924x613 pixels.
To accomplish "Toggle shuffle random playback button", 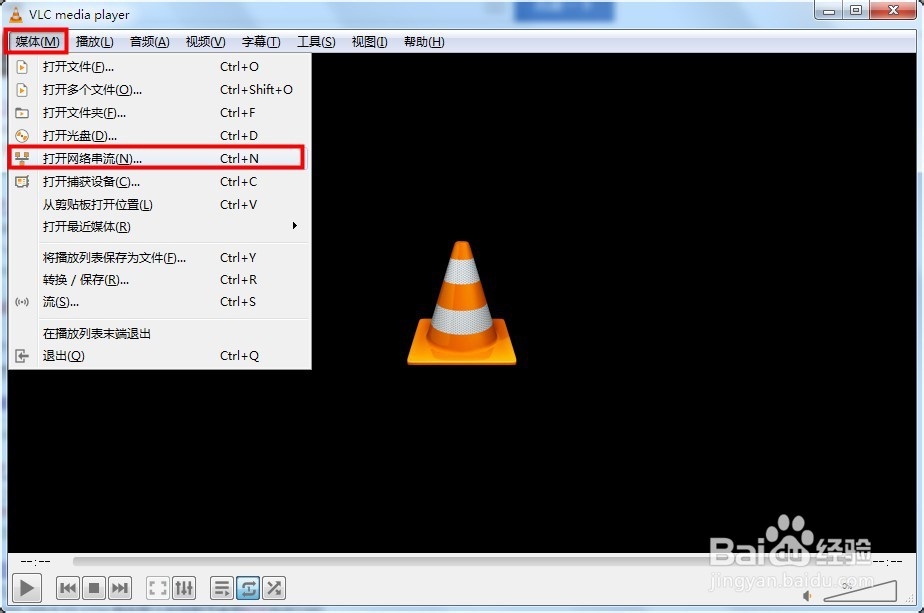I will 274,588.
